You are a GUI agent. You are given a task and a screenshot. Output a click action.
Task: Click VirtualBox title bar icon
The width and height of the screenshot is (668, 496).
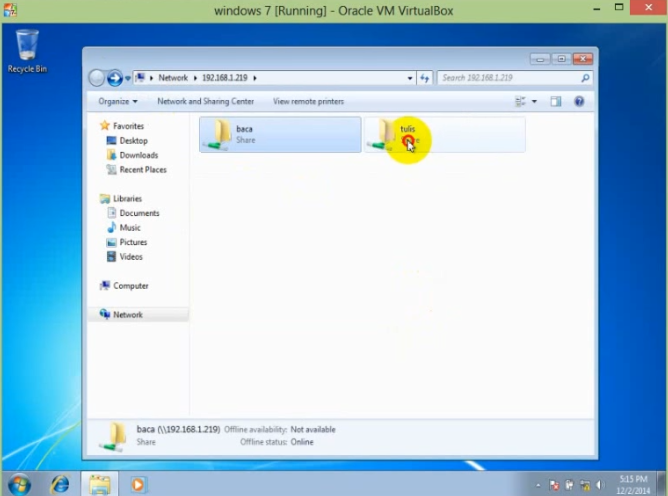tap(10, 10)
